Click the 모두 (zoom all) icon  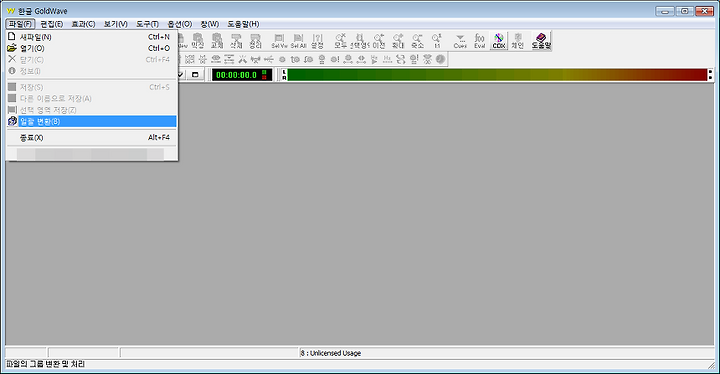(x=340, y=41)
